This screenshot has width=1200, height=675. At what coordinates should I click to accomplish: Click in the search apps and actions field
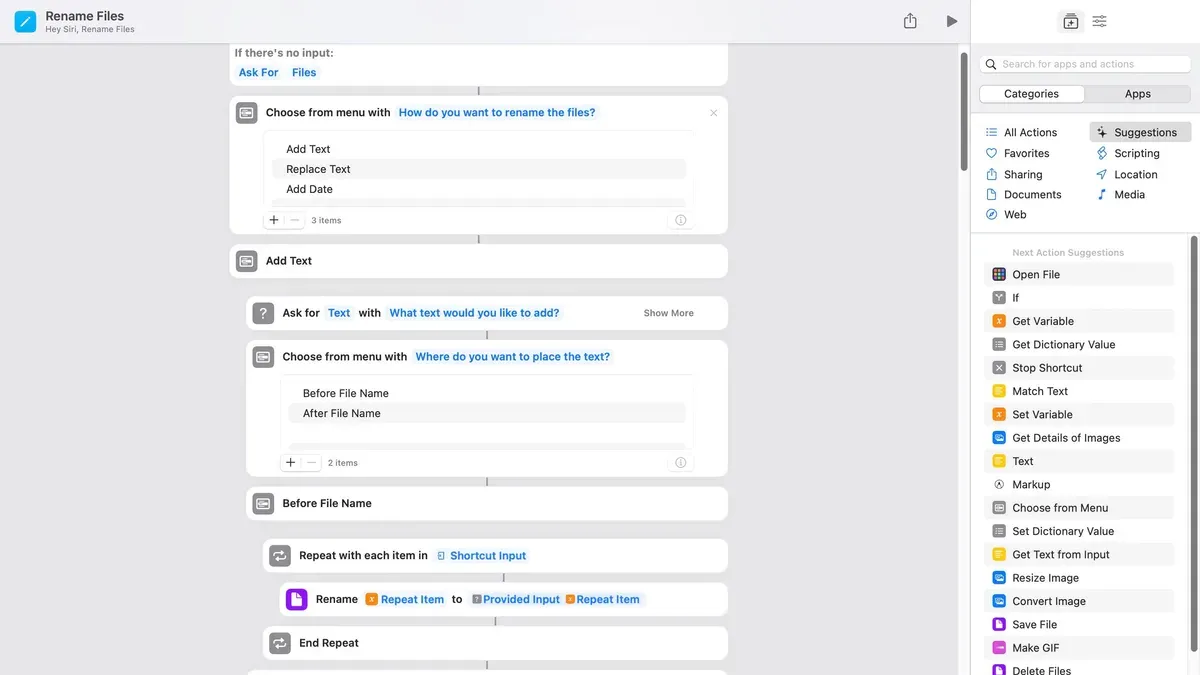point(1085,64)
